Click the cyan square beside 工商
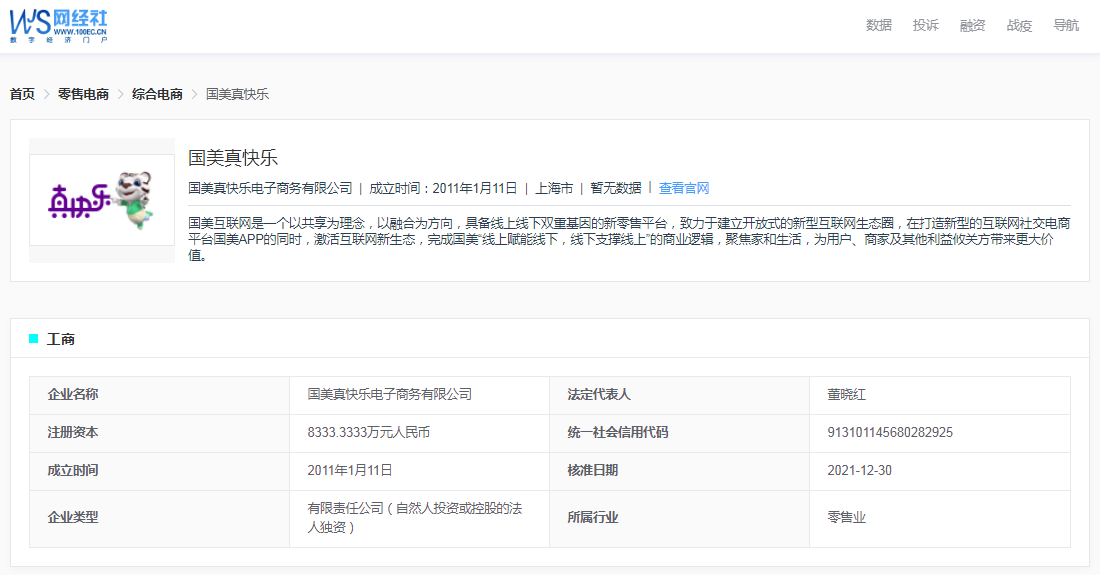The image size is (1100, 575). pos(34,339)
